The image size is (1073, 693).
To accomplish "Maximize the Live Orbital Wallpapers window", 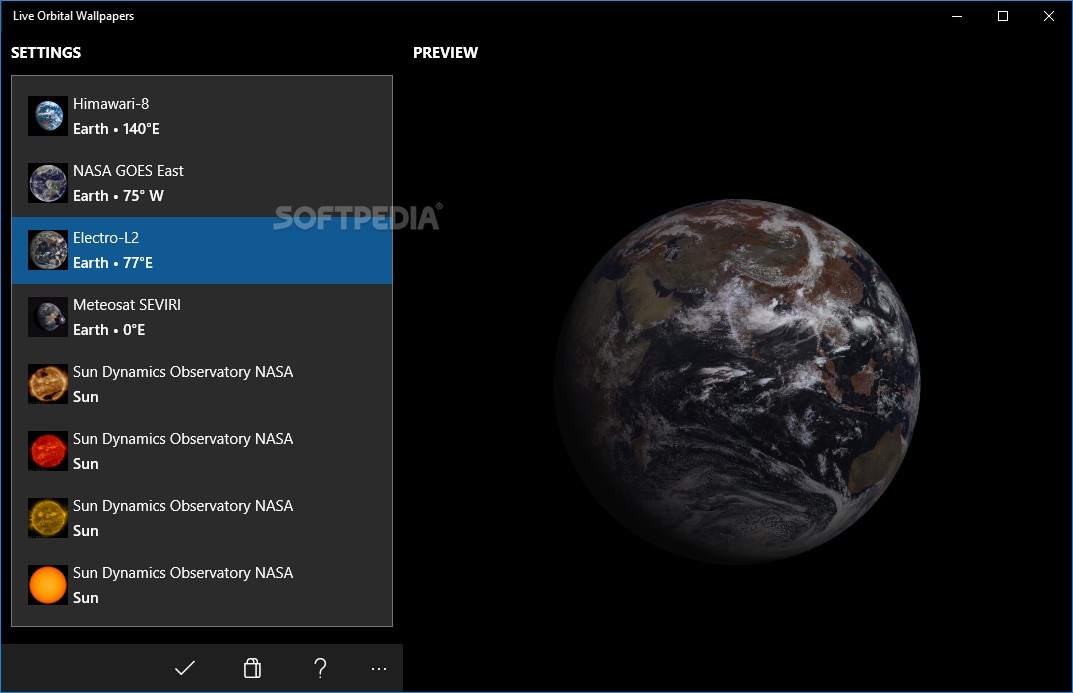I will click(1003, 16).
